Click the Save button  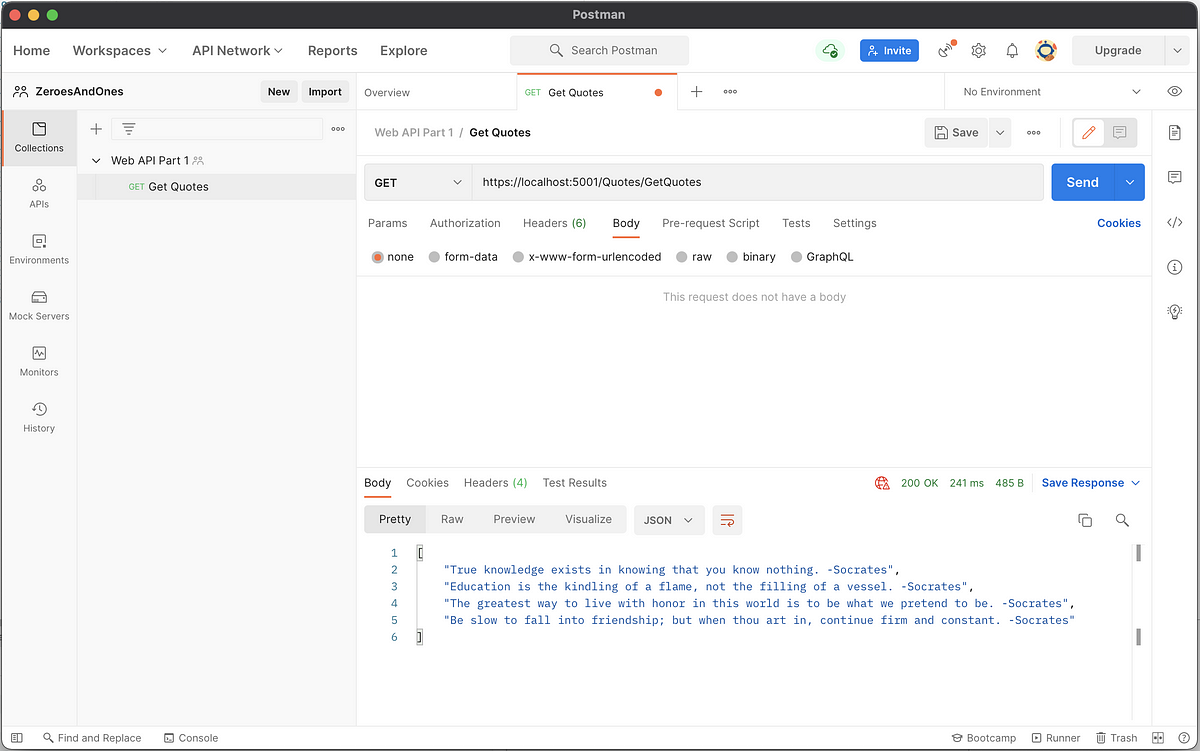(x=957, y=132)
